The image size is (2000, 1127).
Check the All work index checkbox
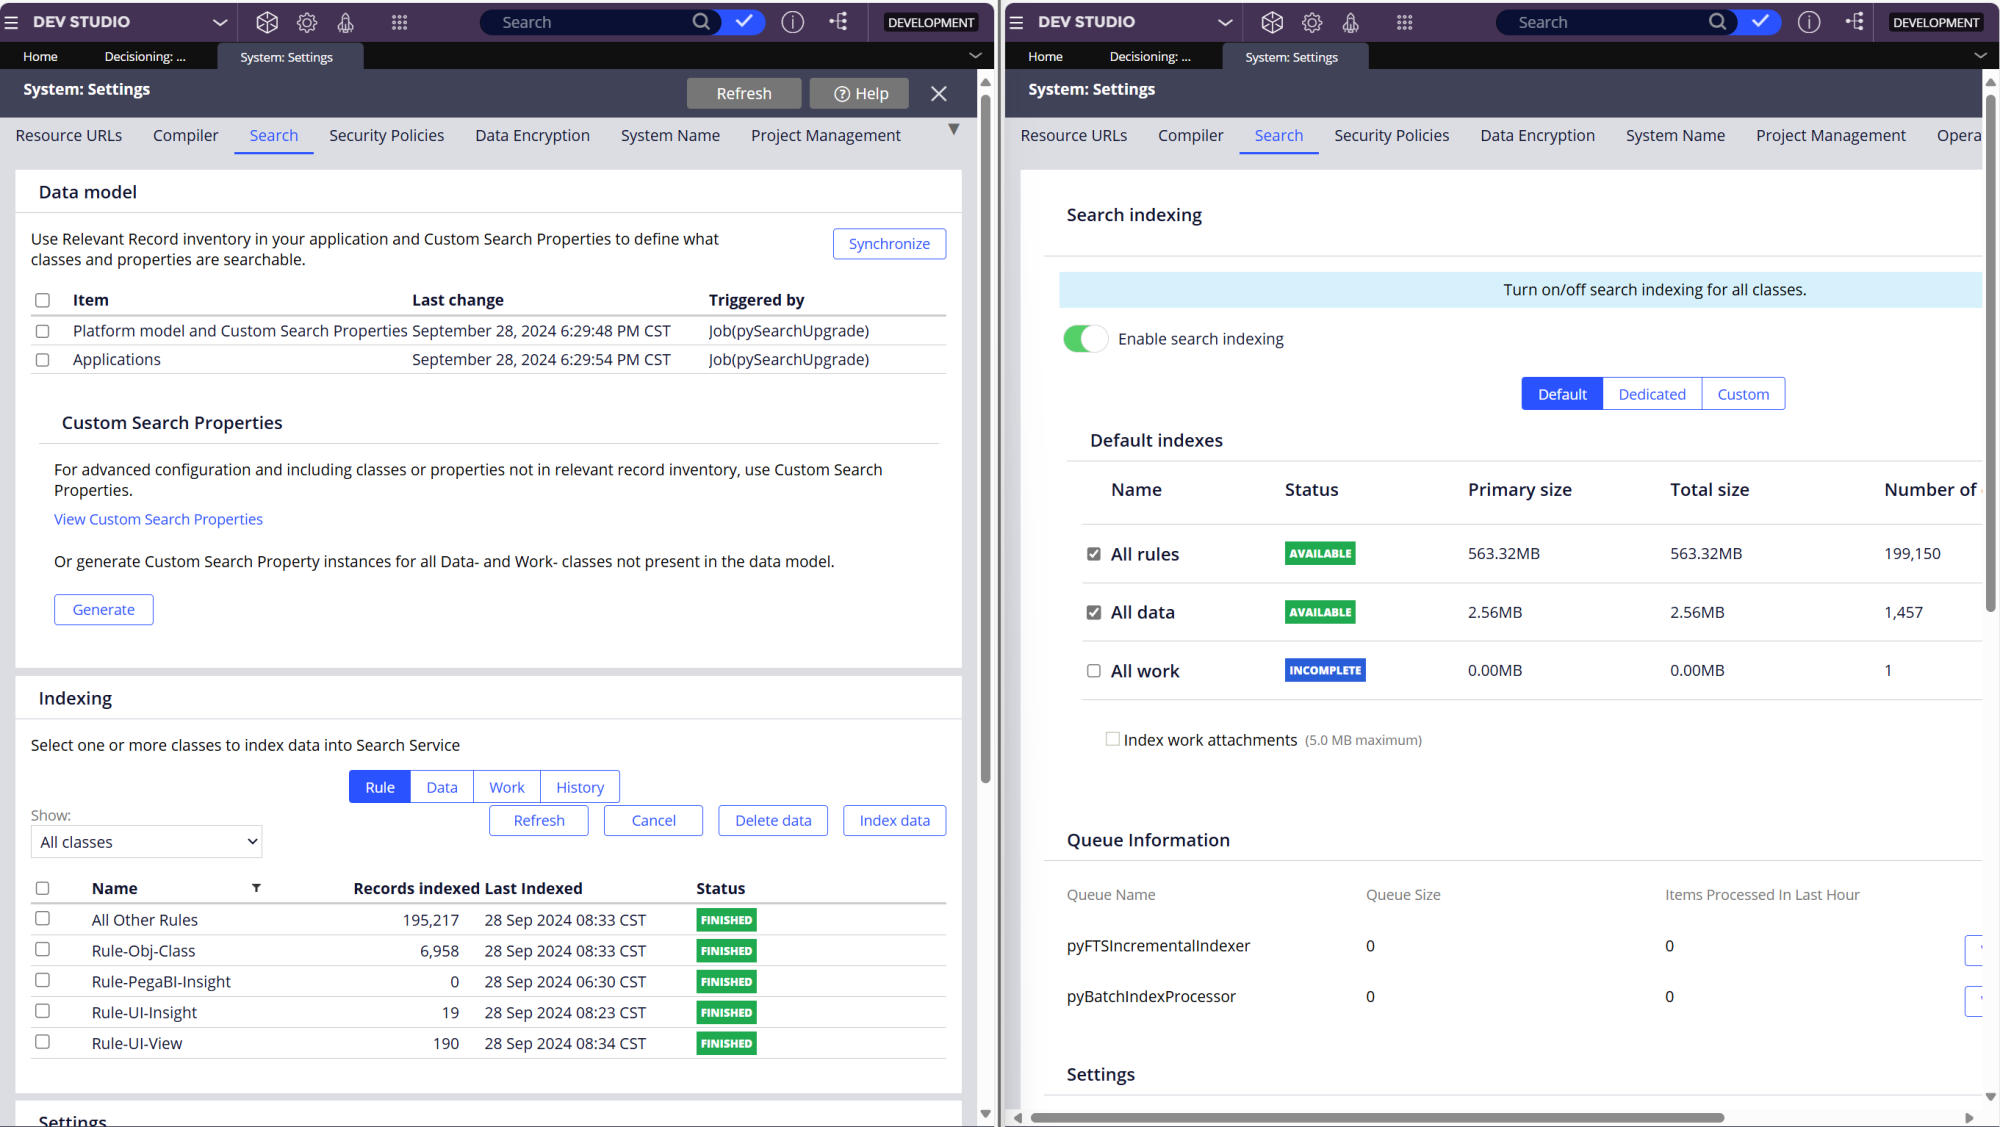tap(1094, 671)
